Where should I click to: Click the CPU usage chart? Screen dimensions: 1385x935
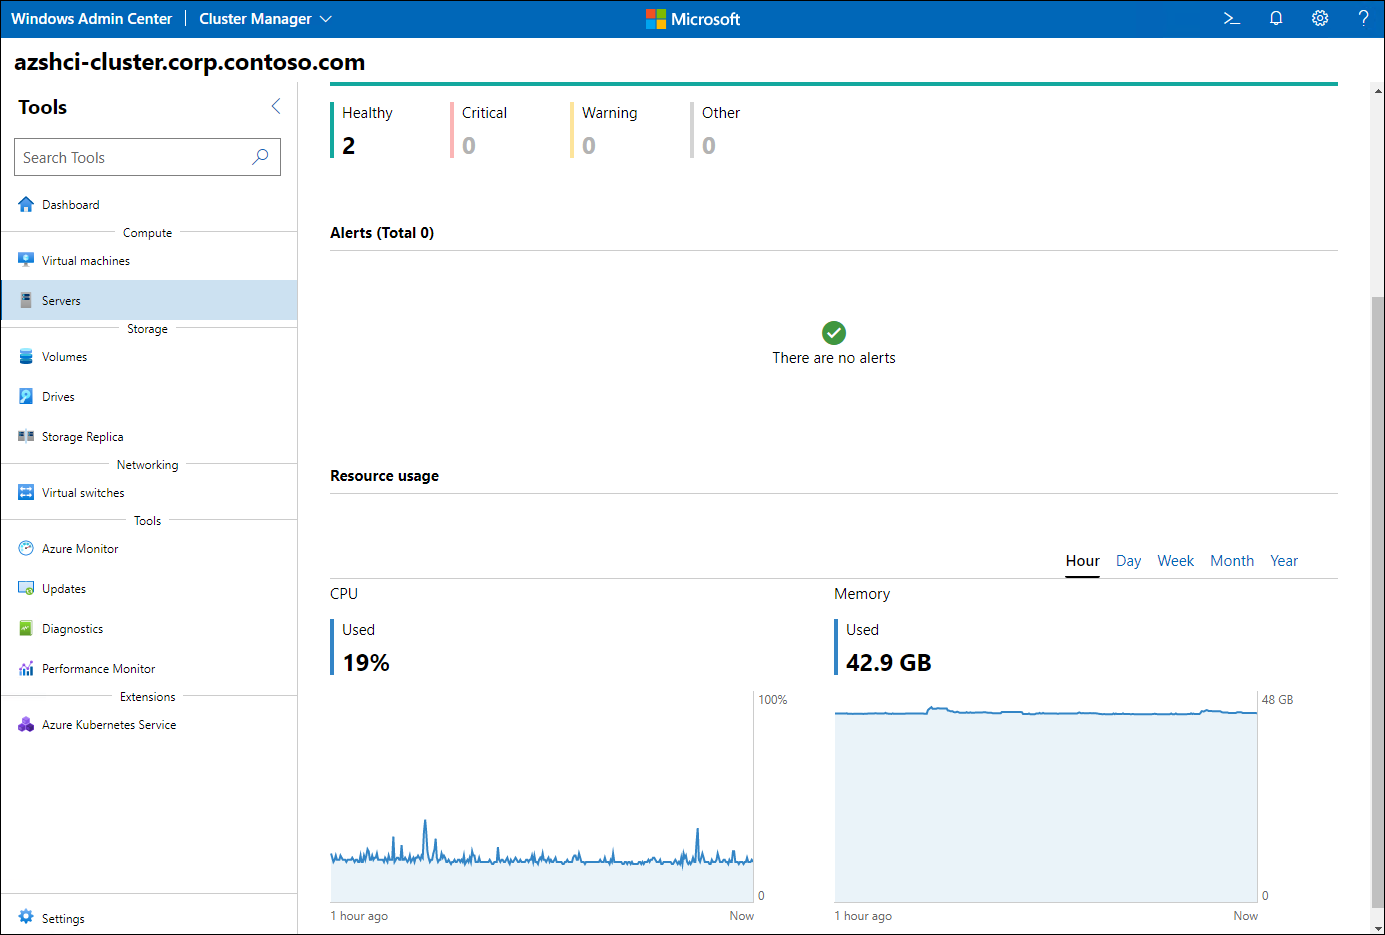pos(542,797)
